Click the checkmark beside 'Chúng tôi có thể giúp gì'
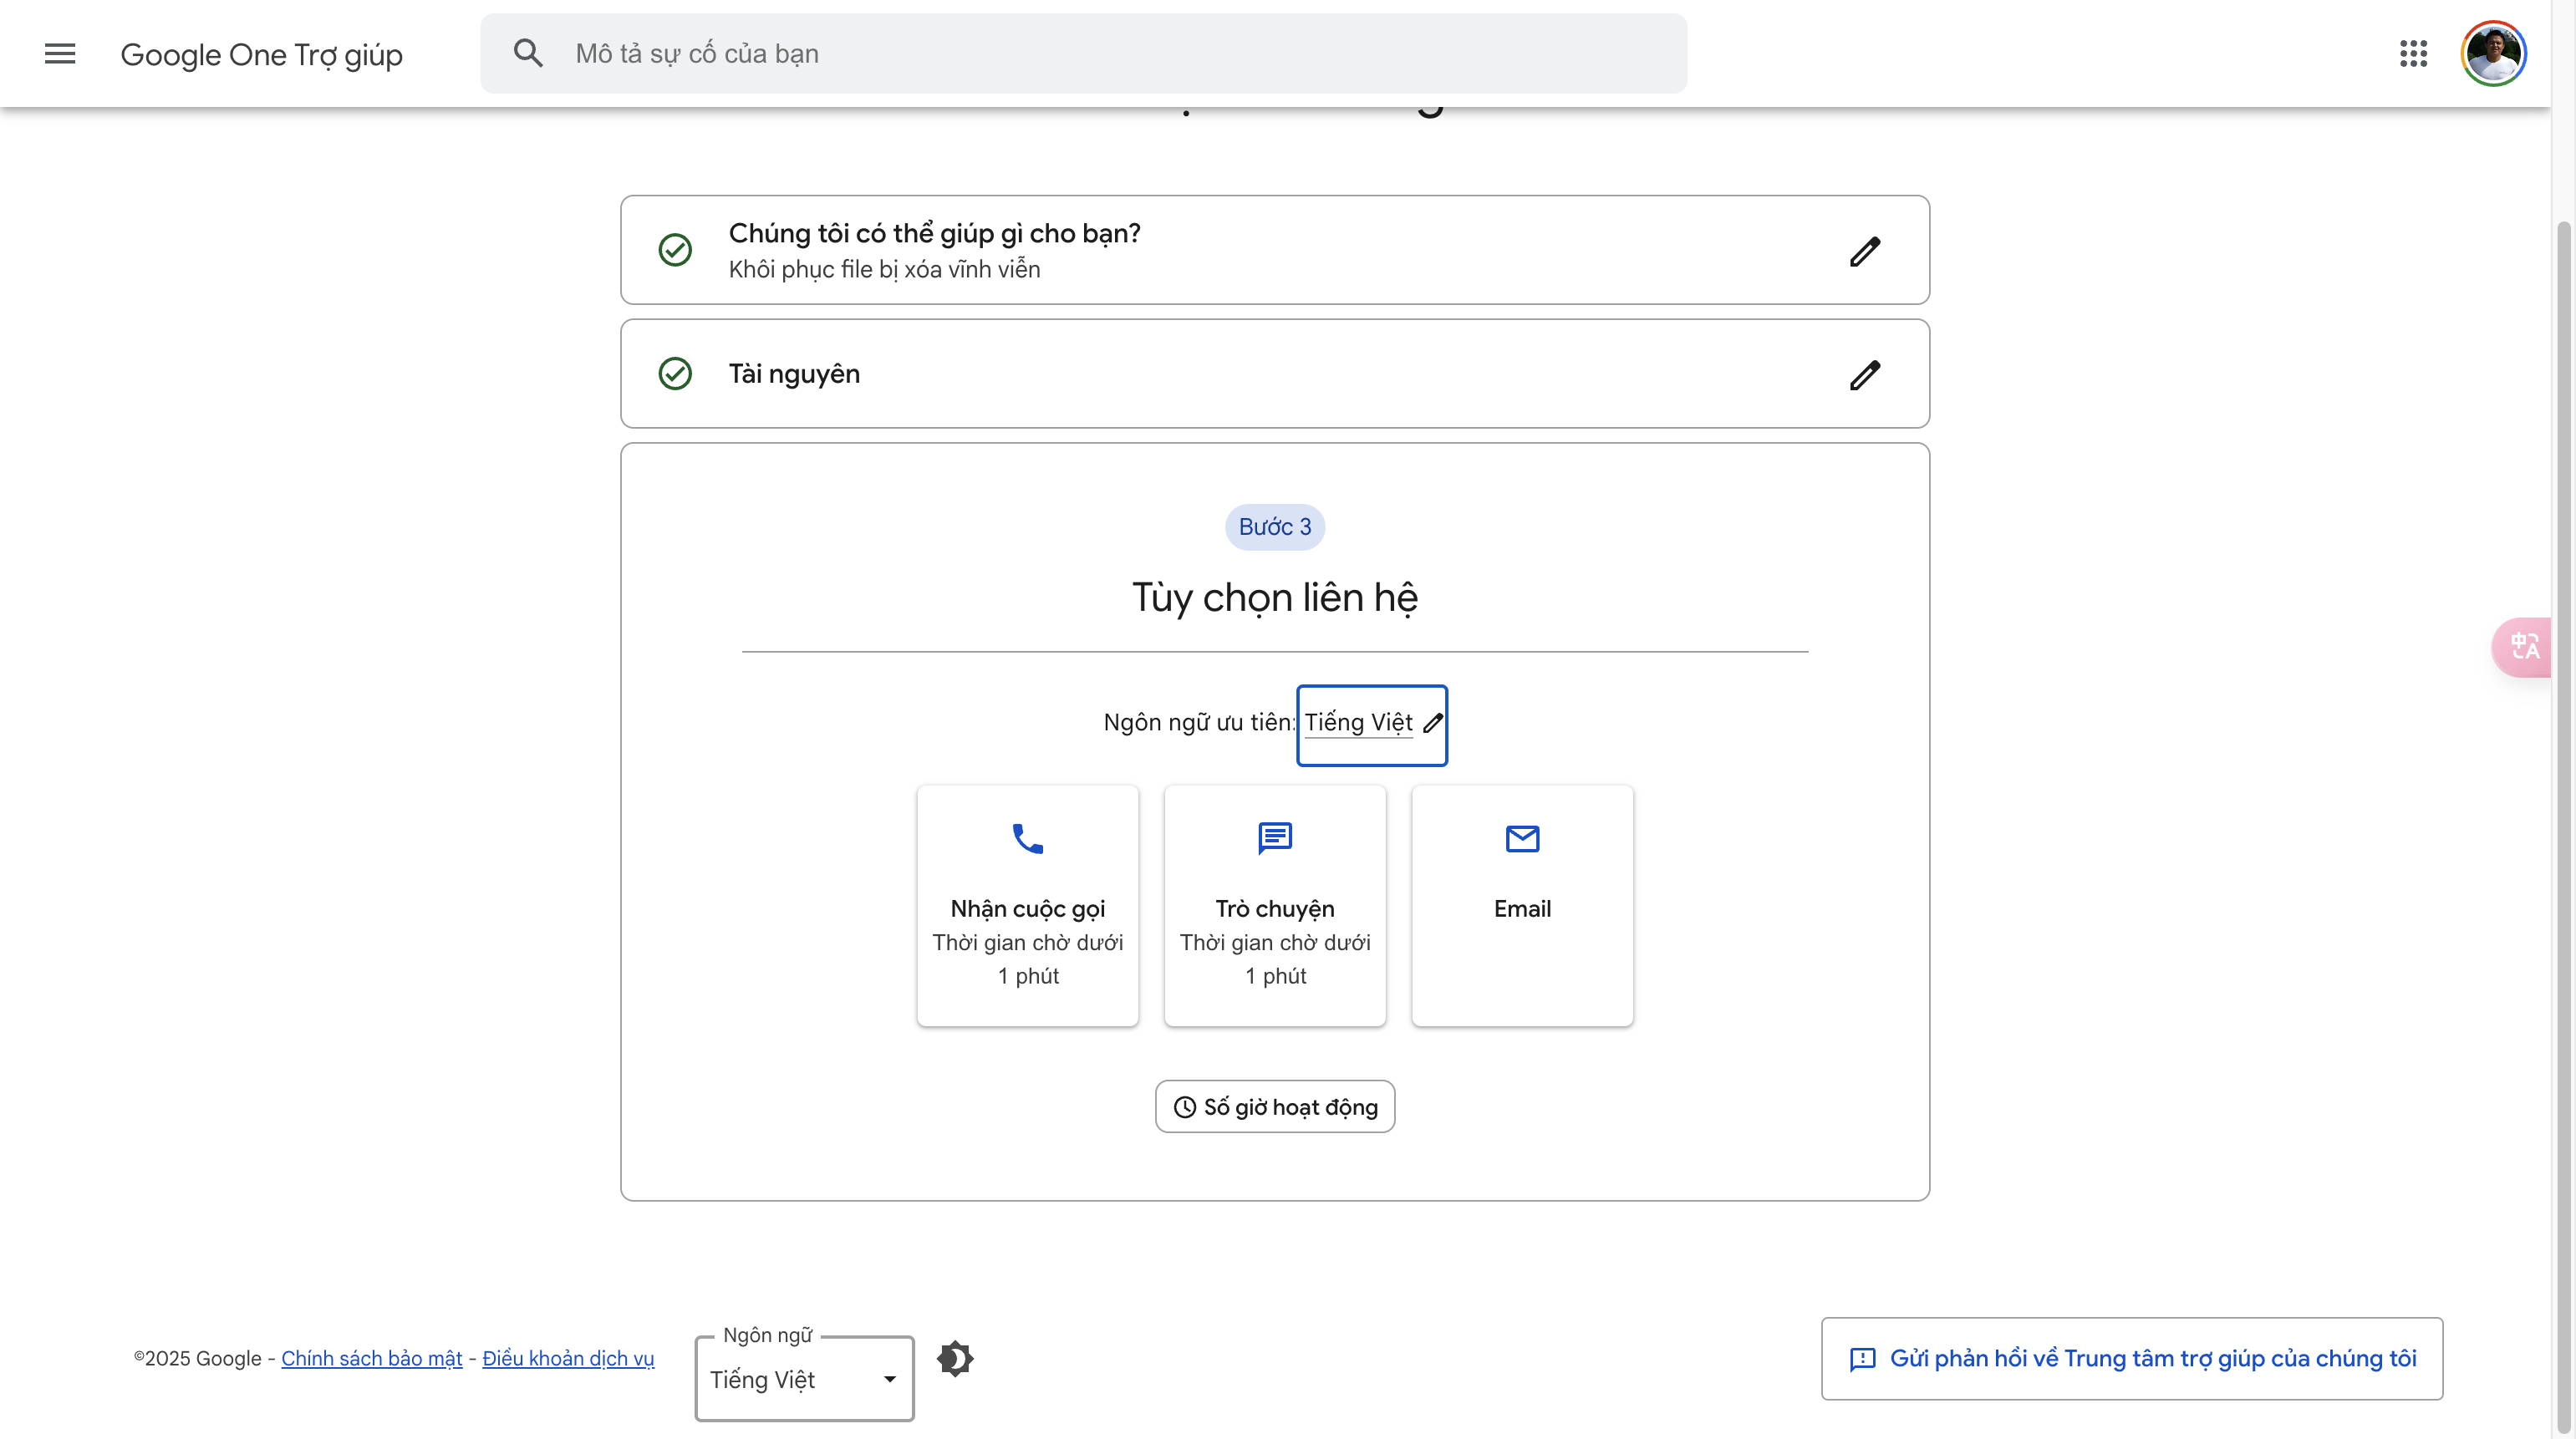The image size is (2576, 1439). [675, 250]
